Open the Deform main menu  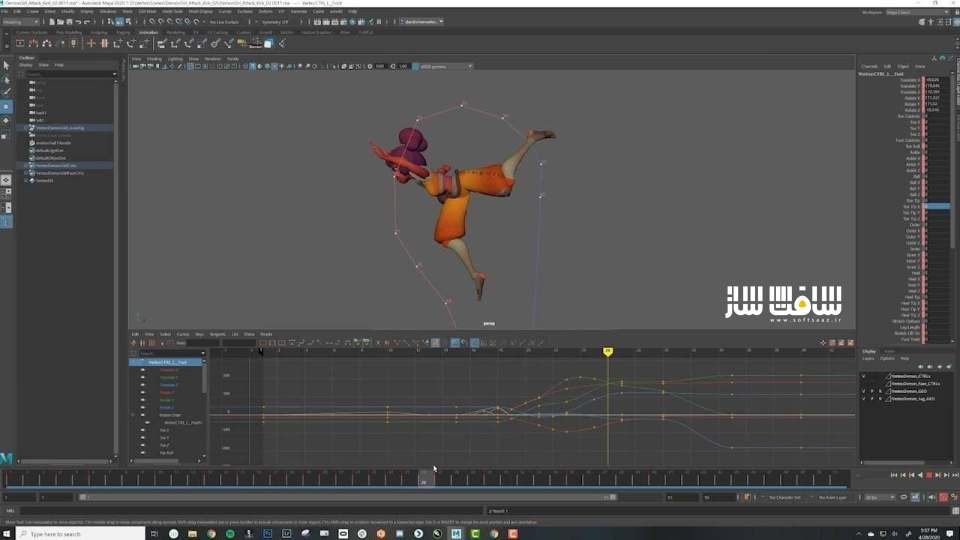tap(266, 11)
